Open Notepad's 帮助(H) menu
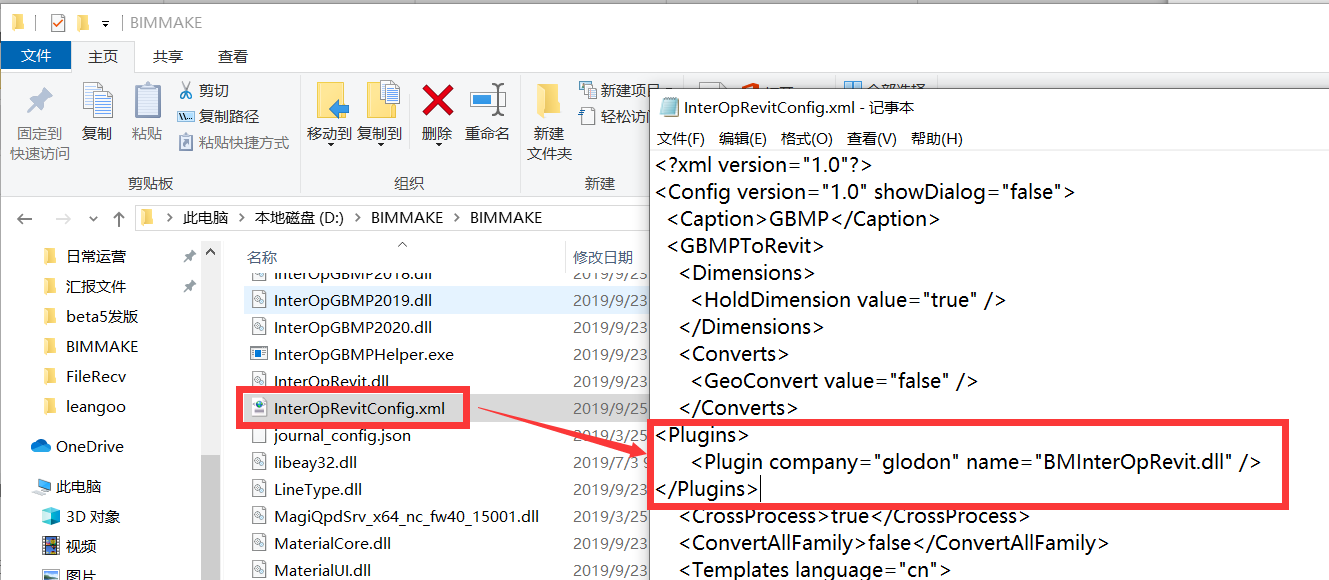Image resolution: width=1329 pixels, height=580 pixels. [x=937, y=139]
